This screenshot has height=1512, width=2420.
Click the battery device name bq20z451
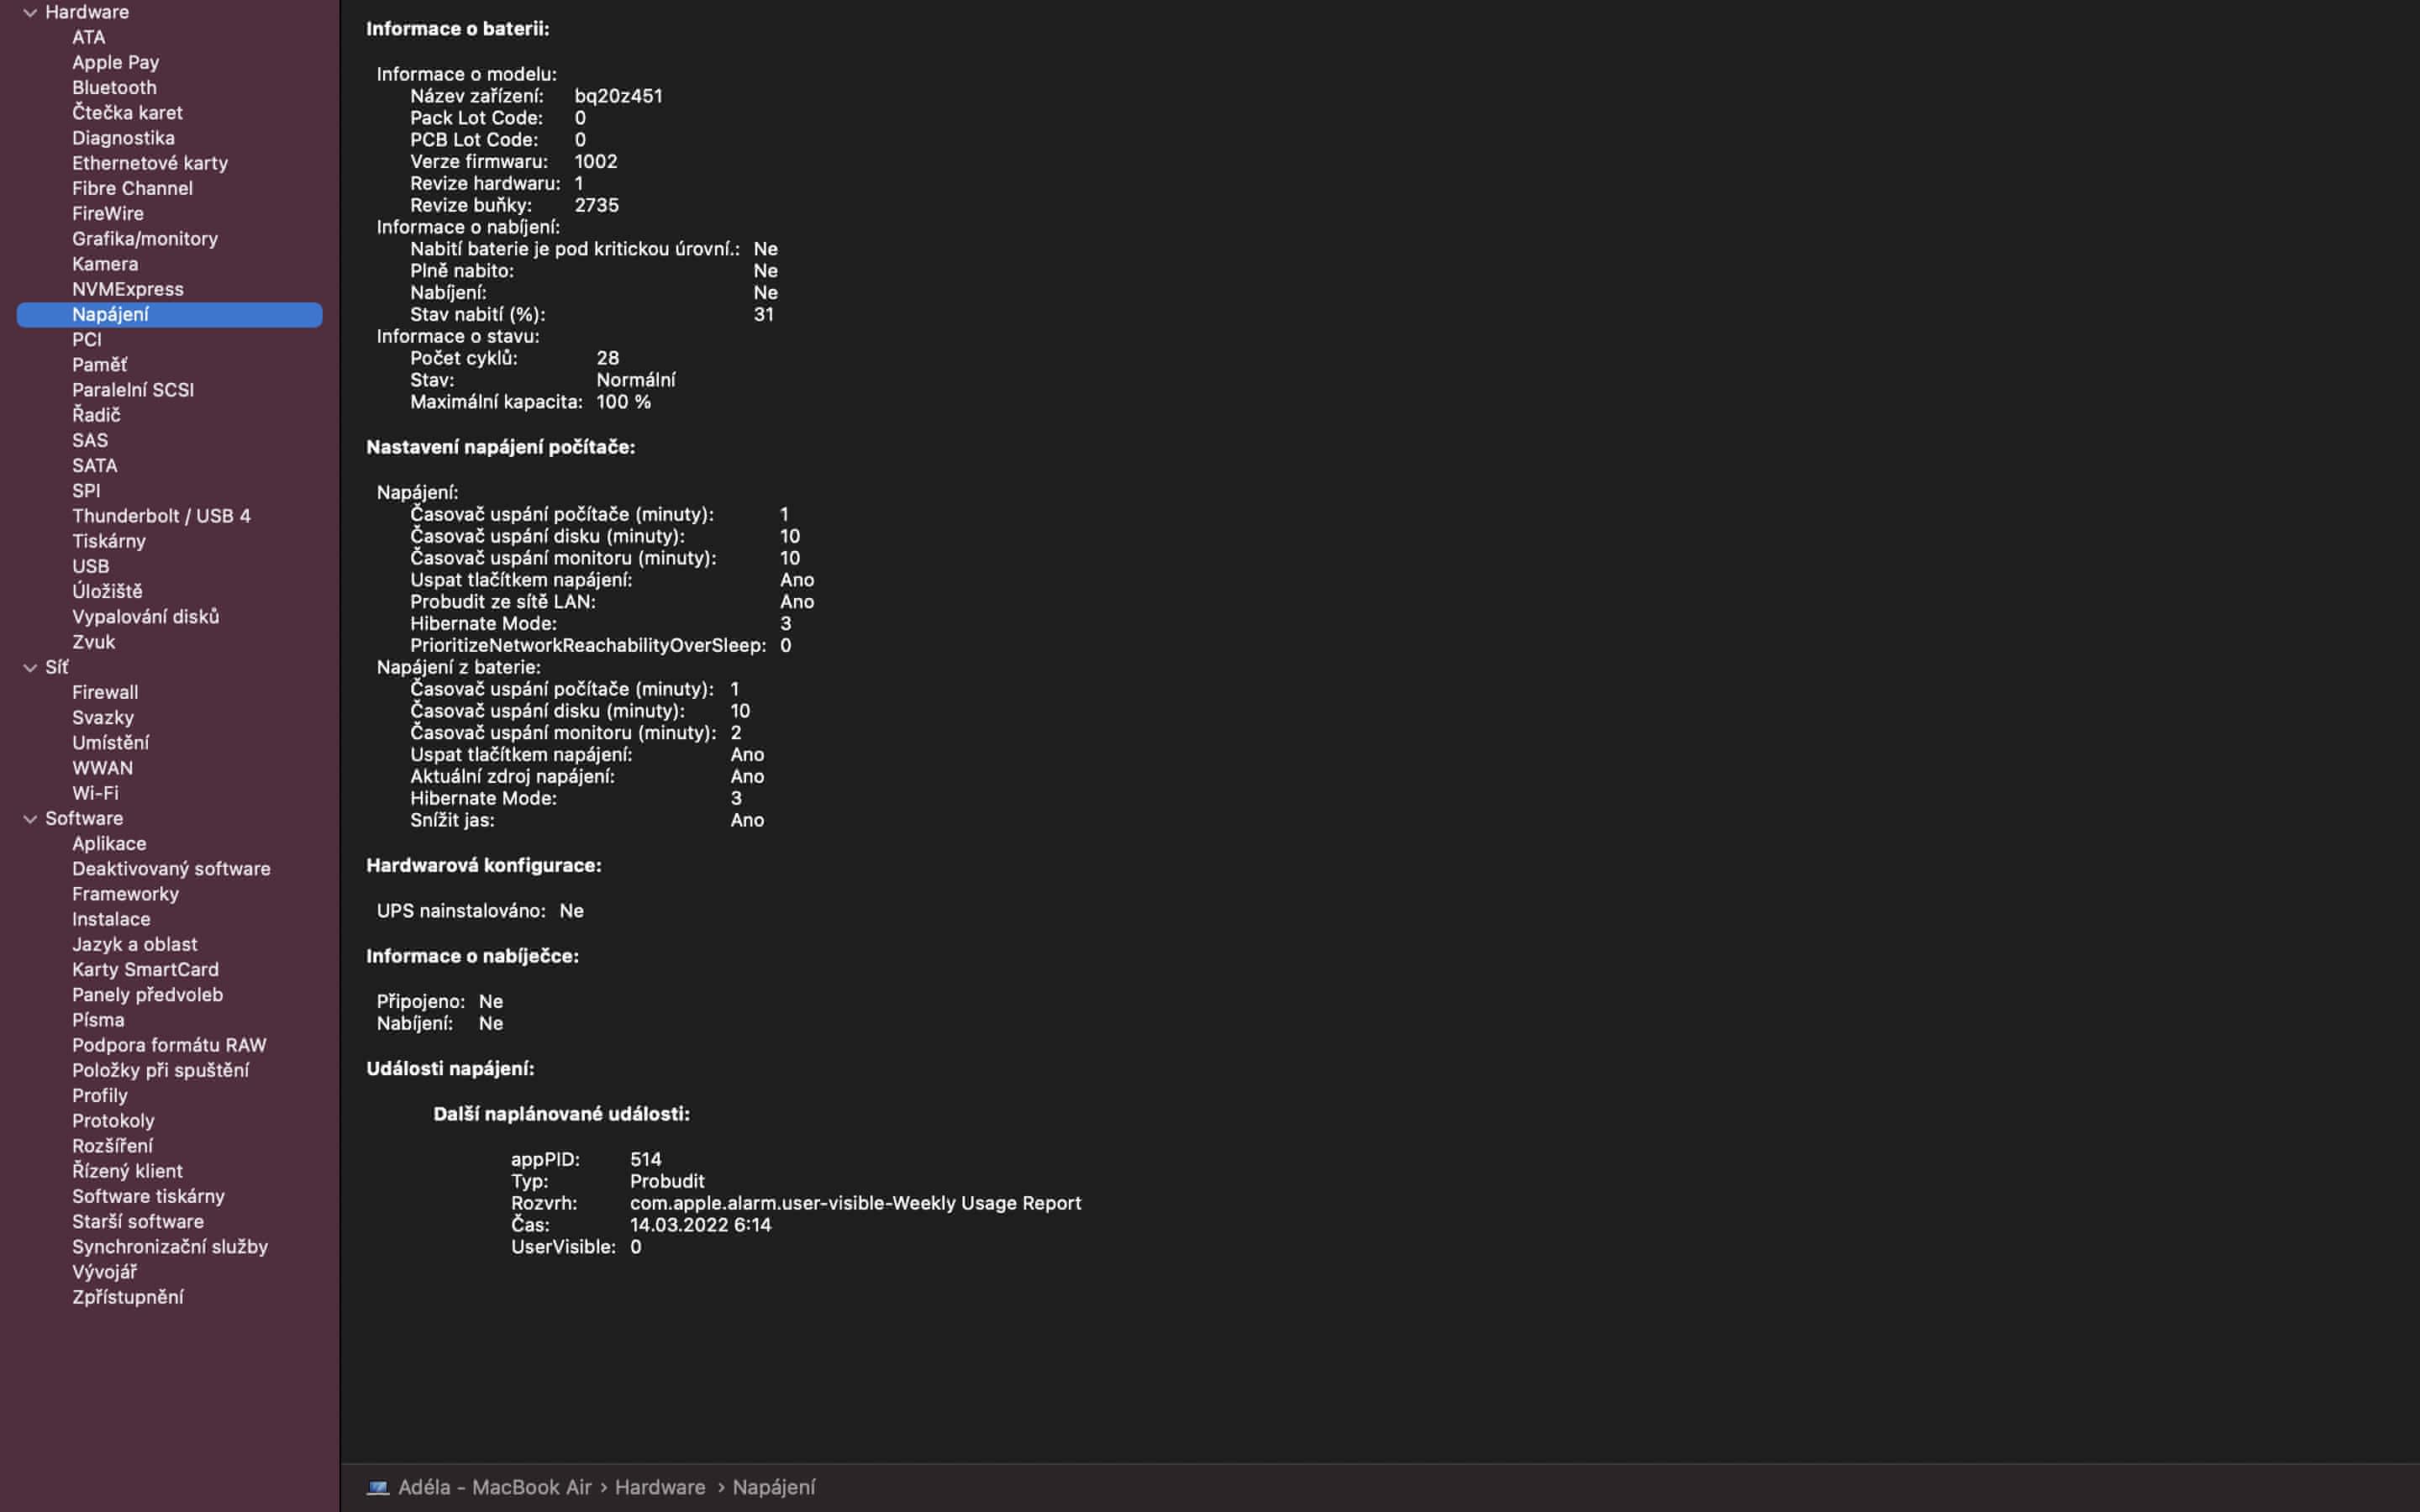click(618, 96)
